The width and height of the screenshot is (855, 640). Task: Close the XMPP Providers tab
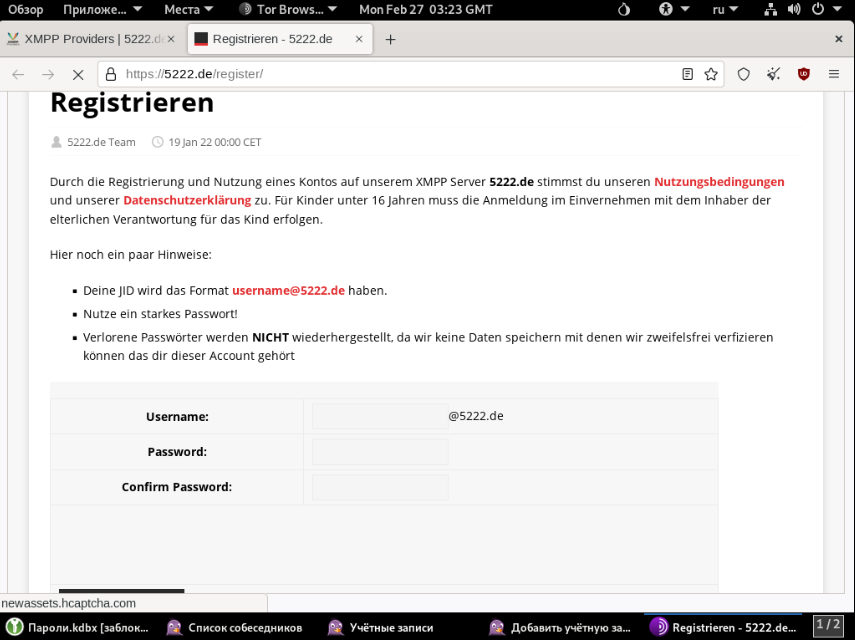pos(171,39)
